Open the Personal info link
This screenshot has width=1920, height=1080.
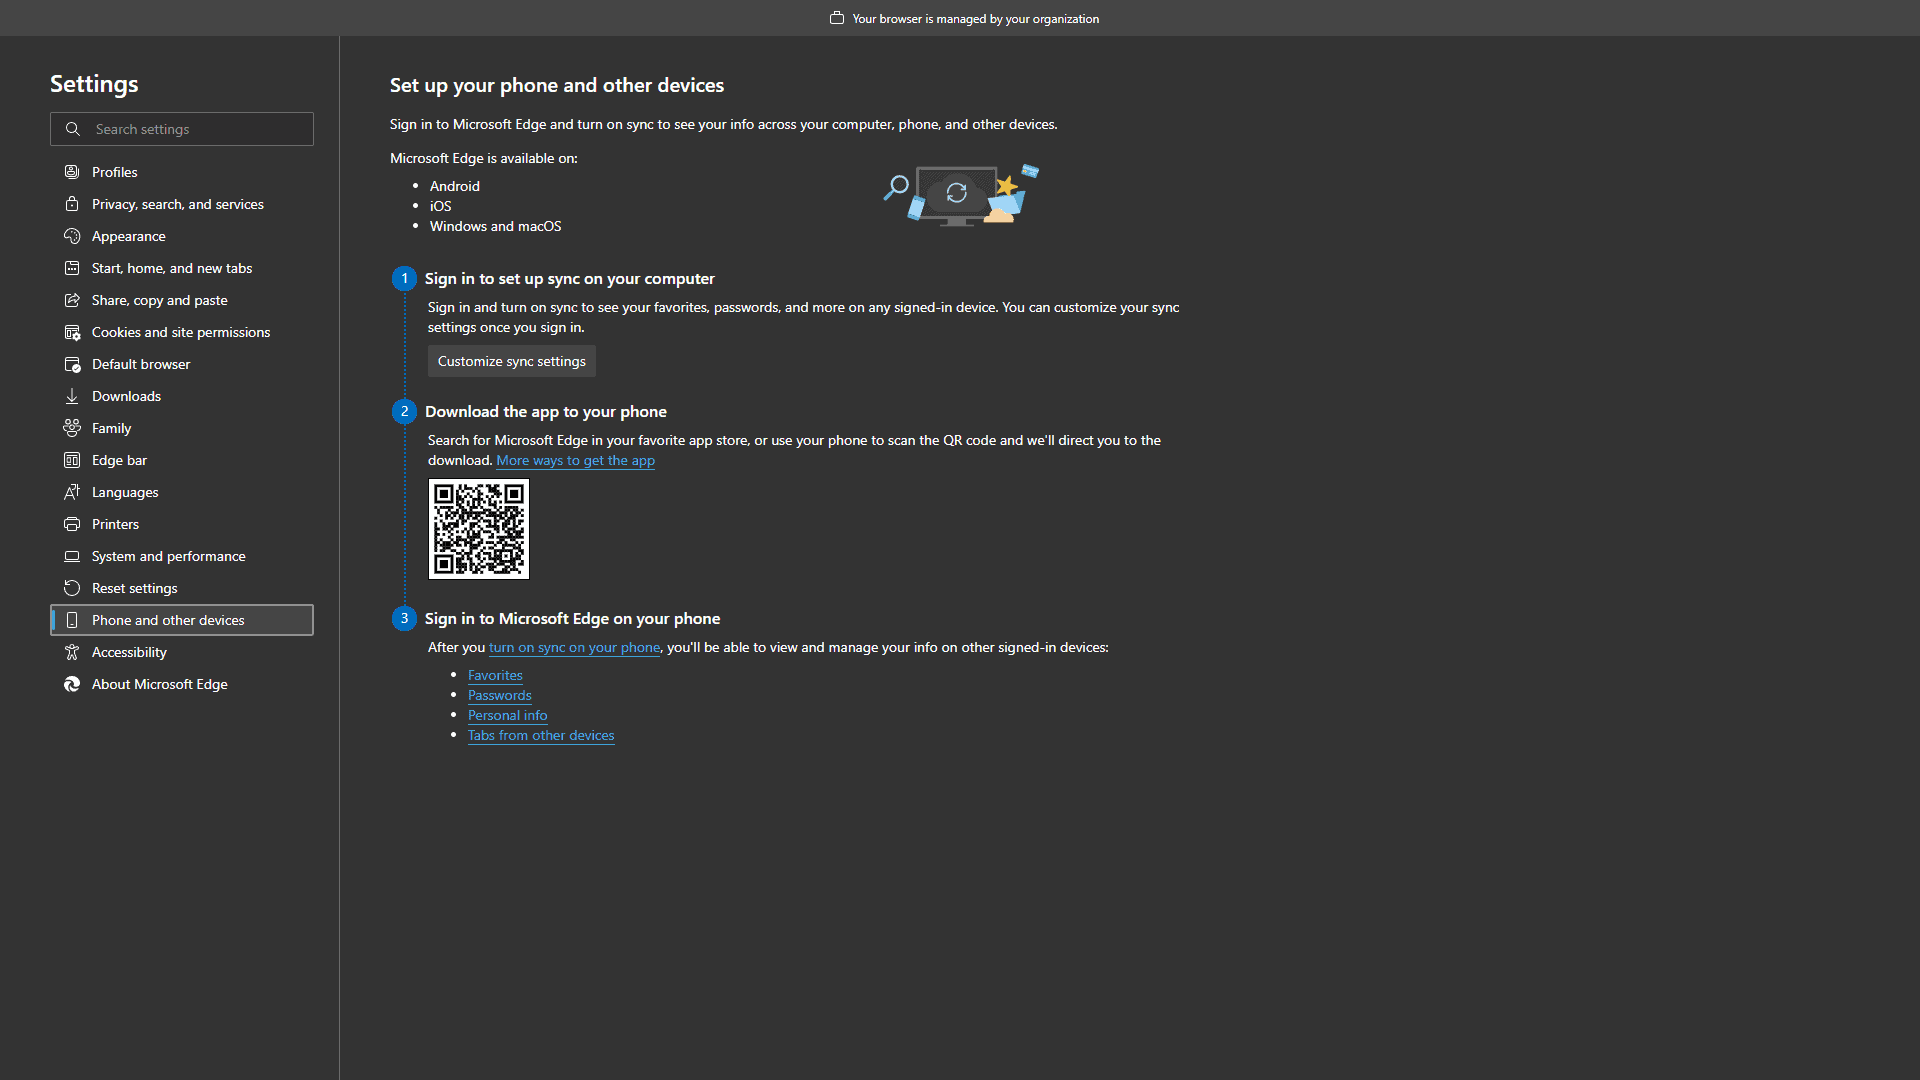[x=507, y=715]
